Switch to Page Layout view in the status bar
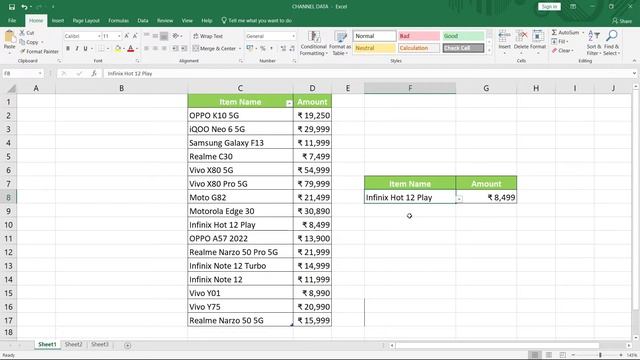Viewport: 640px width, 360px height. point(549,355)
